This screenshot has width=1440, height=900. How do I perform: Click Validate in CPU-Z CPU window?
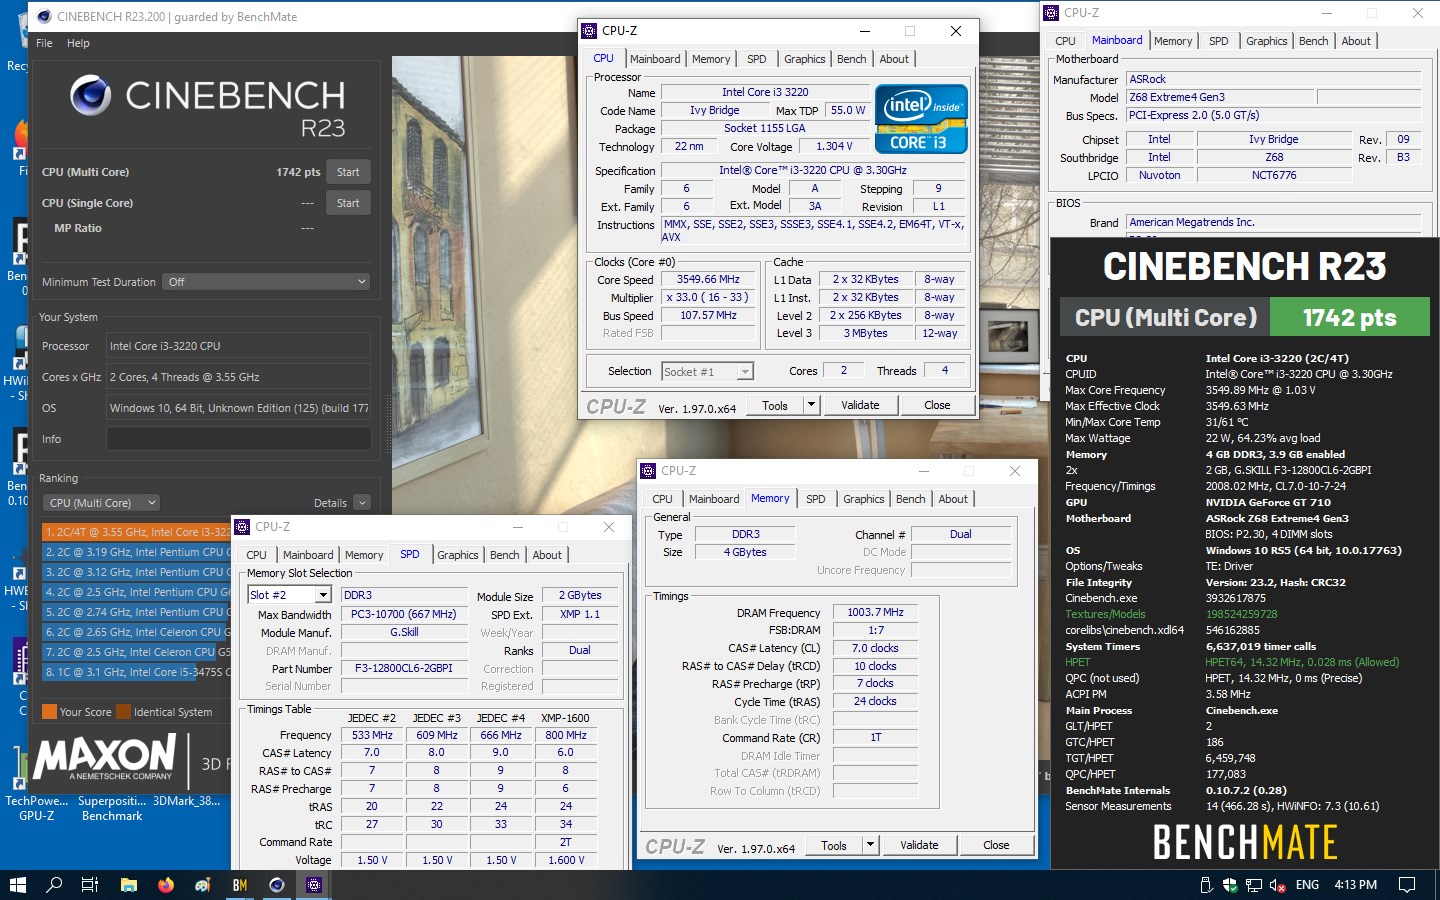[860, 405]
